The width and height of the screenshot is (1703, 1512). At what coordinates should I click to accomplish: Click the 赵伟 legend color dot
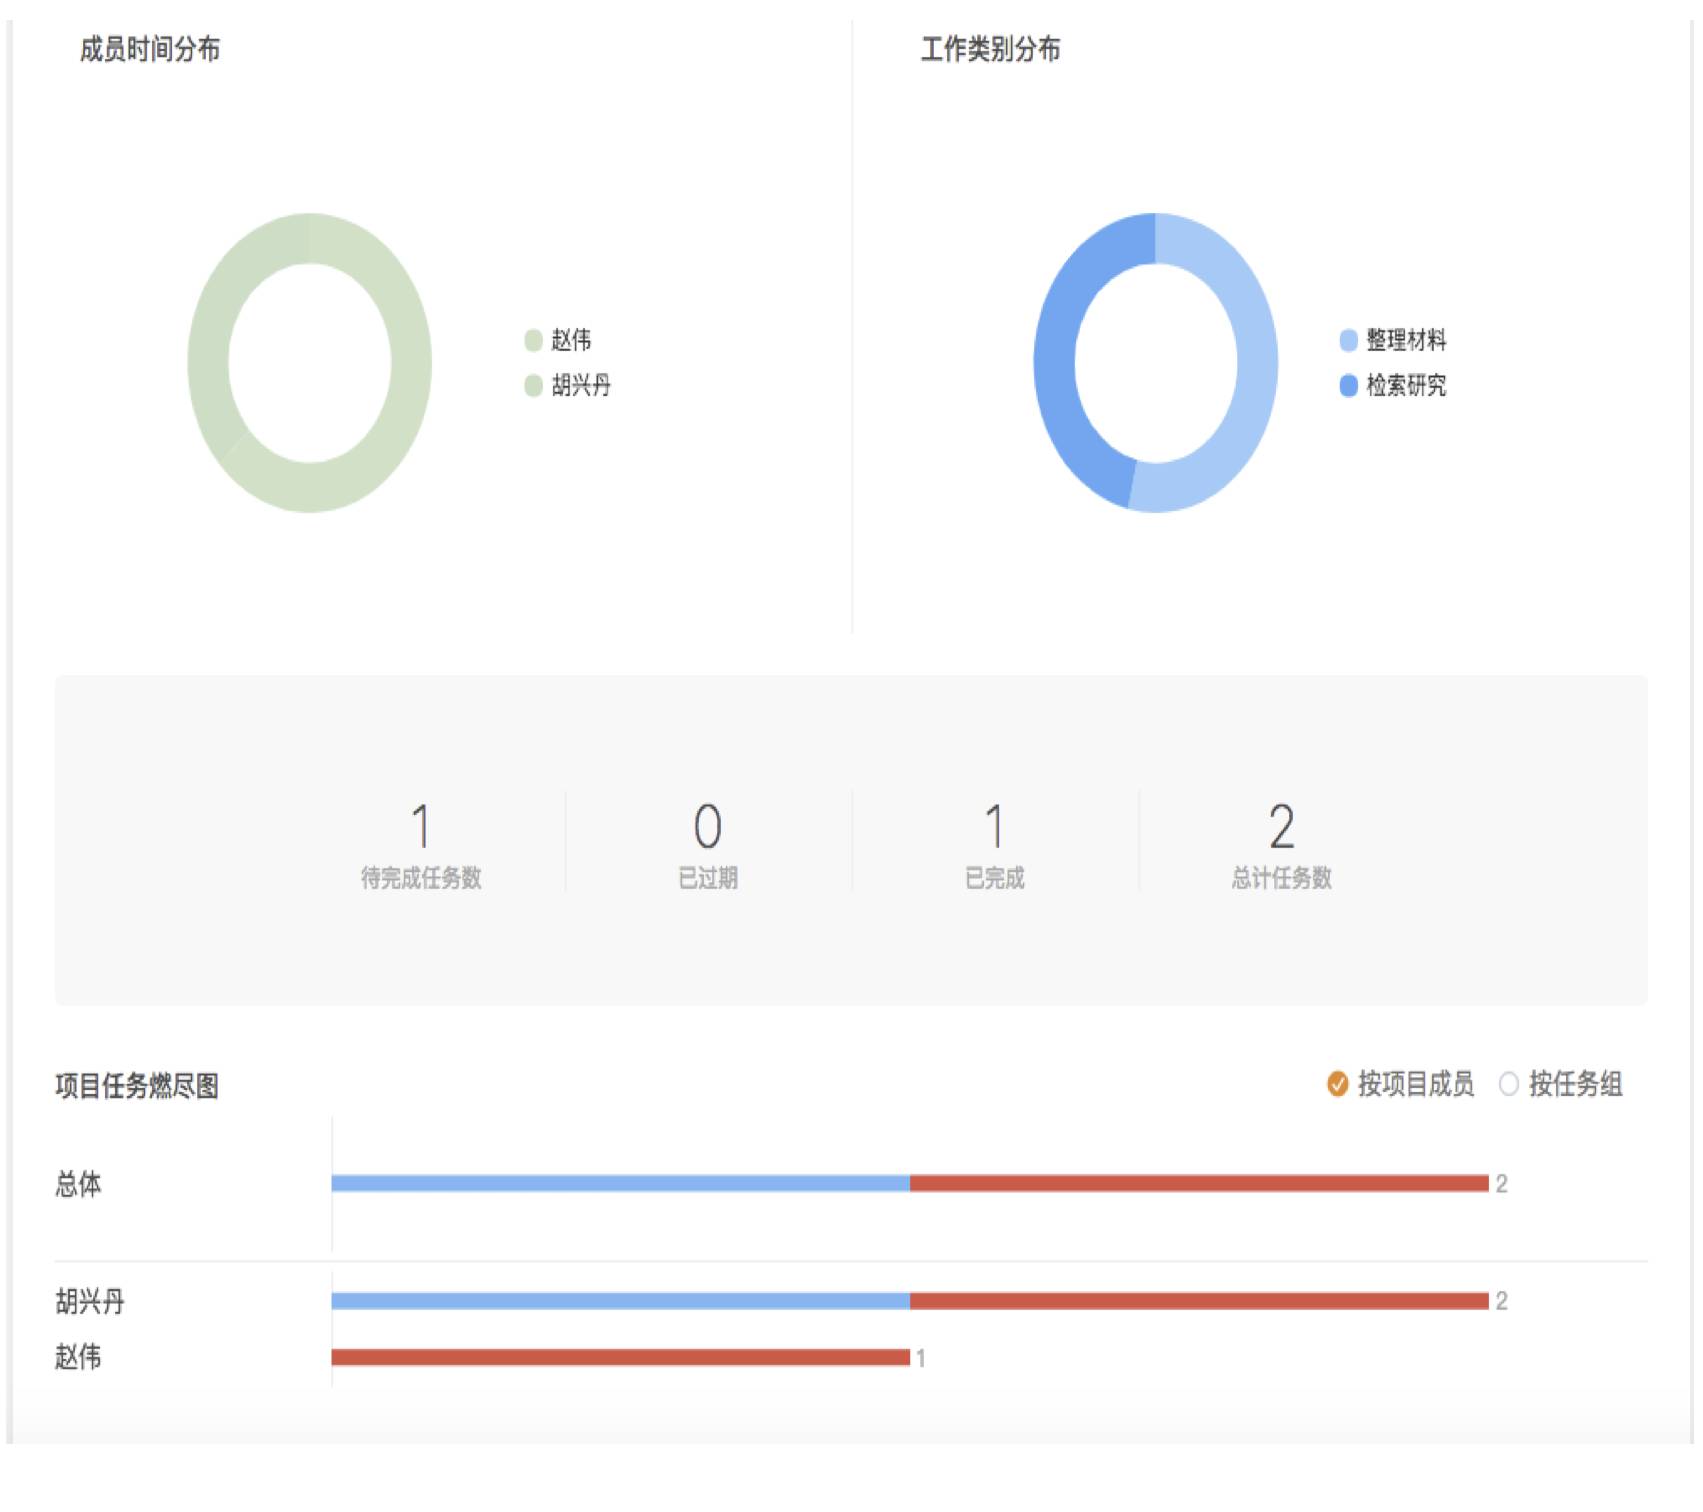tap(534, 341)
